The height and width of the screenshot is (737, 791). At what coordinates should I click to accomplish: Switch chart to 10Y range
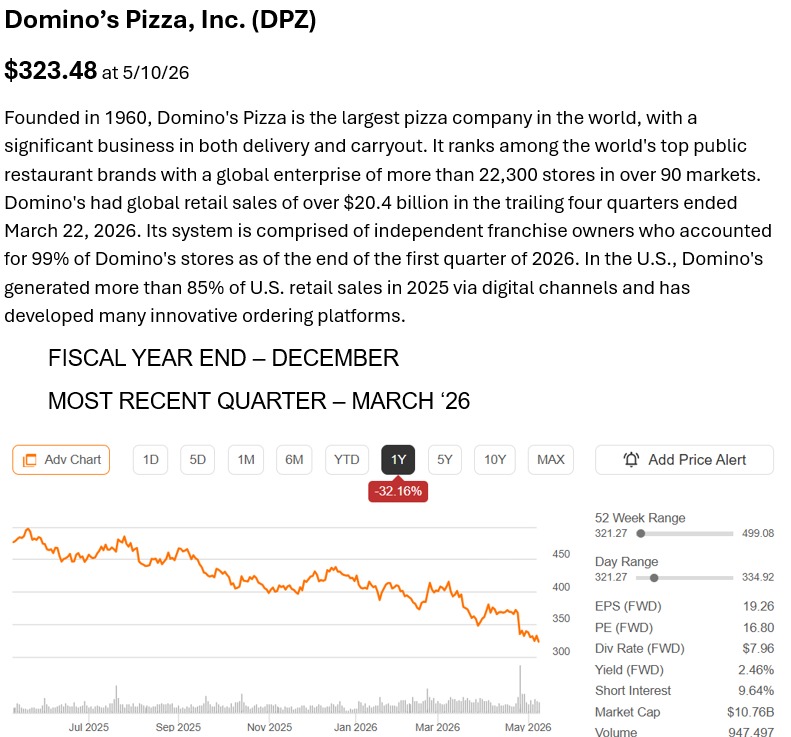(495, 460)
